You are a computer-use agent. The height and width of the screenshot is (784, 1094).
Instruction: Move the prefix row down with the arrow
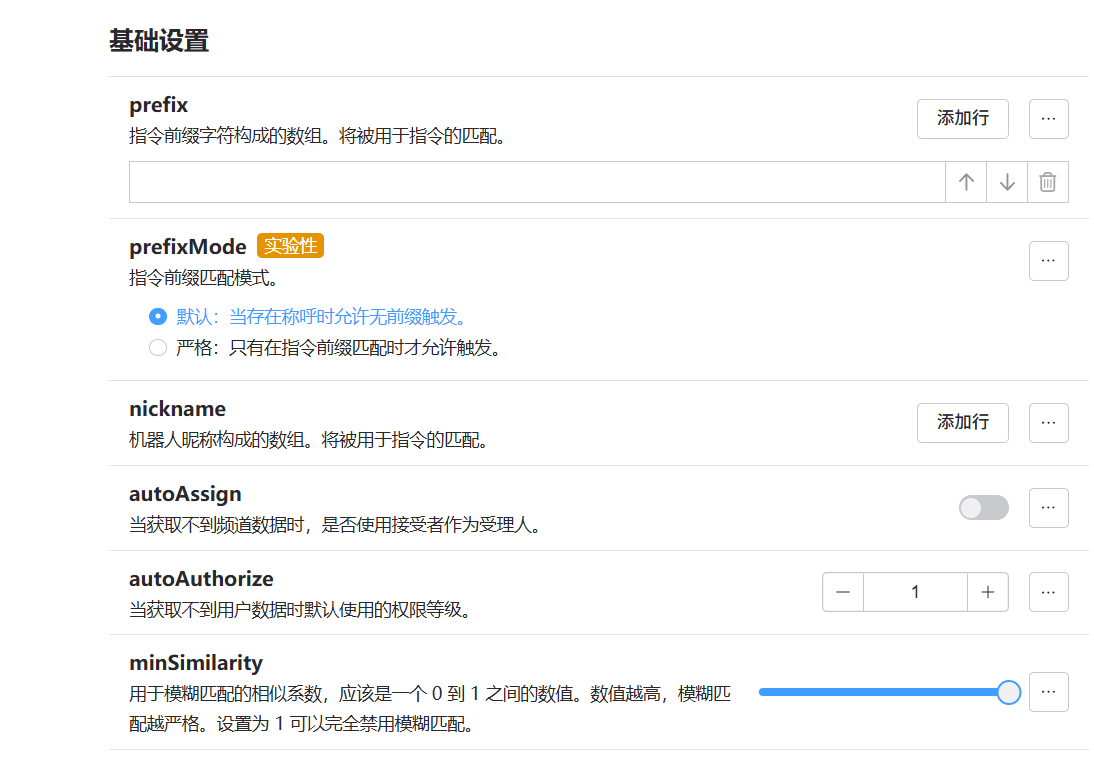1007,182
